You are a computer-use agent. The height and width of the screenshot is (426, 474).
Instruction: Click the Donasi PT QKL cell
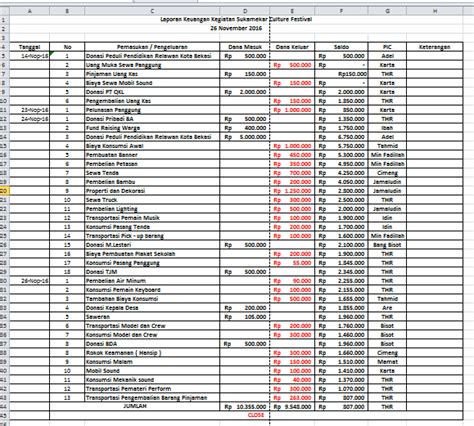152,92
